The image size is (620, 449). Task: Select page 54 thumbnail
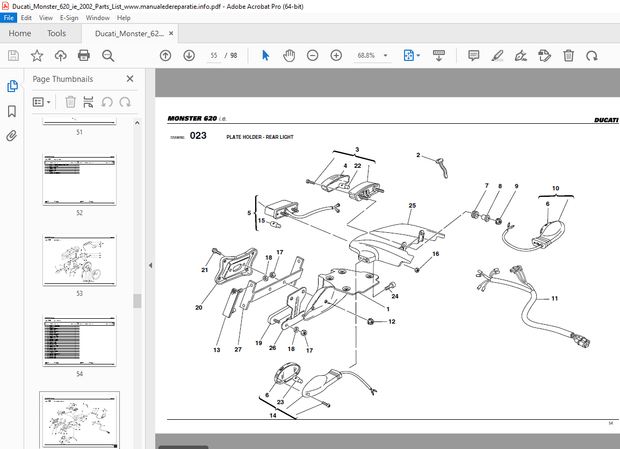coord(79,341)
